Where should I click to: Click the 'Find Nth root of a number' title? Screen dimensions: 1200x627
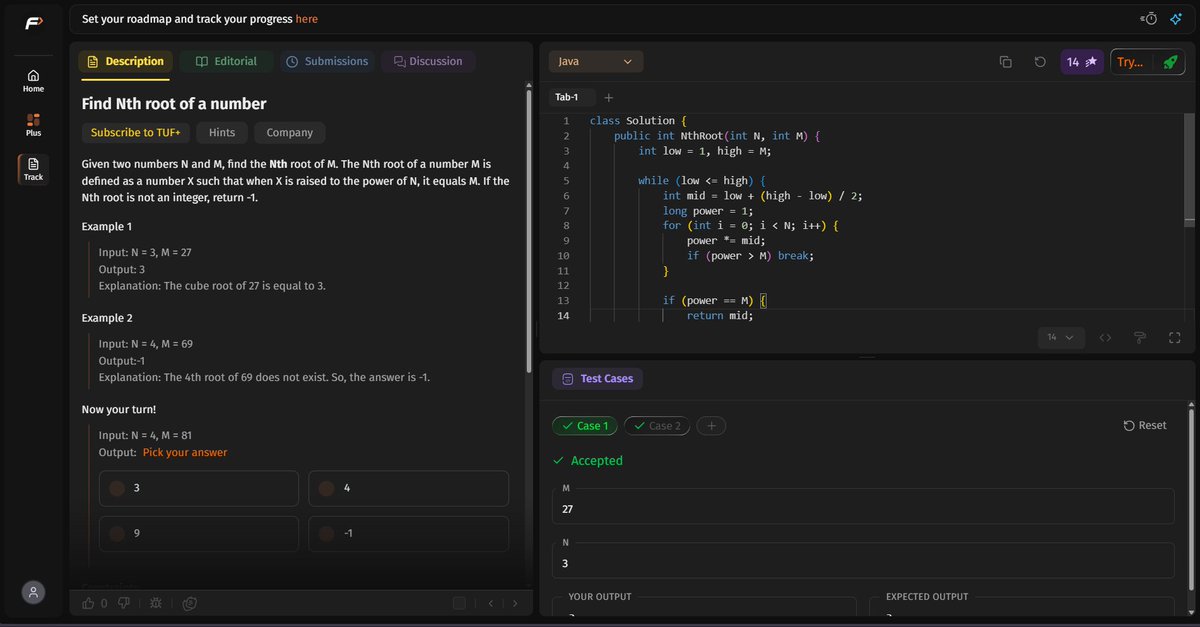tap(174, 104)
